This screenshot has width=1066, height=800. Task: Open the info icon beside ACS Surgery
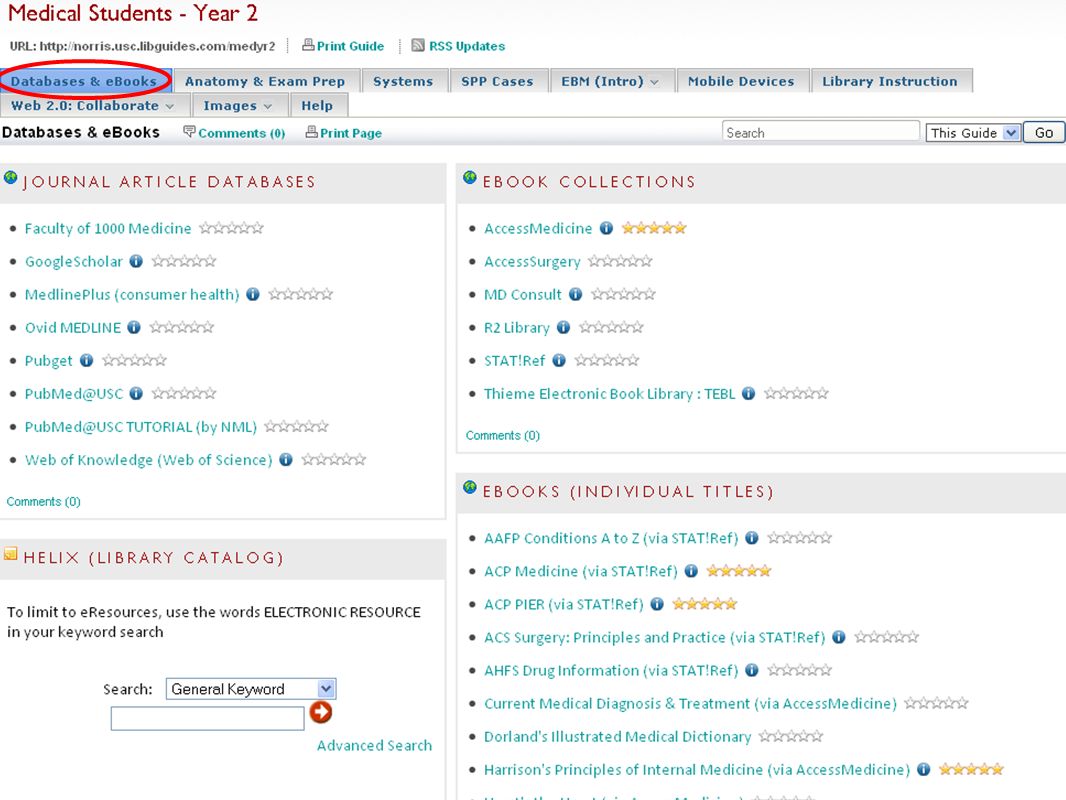[x=839, y=637]
